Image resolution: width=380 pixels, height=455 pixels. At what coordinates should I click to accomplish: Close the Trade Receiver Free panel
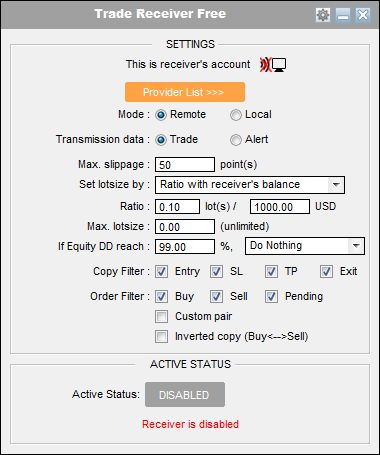point(363,15)
